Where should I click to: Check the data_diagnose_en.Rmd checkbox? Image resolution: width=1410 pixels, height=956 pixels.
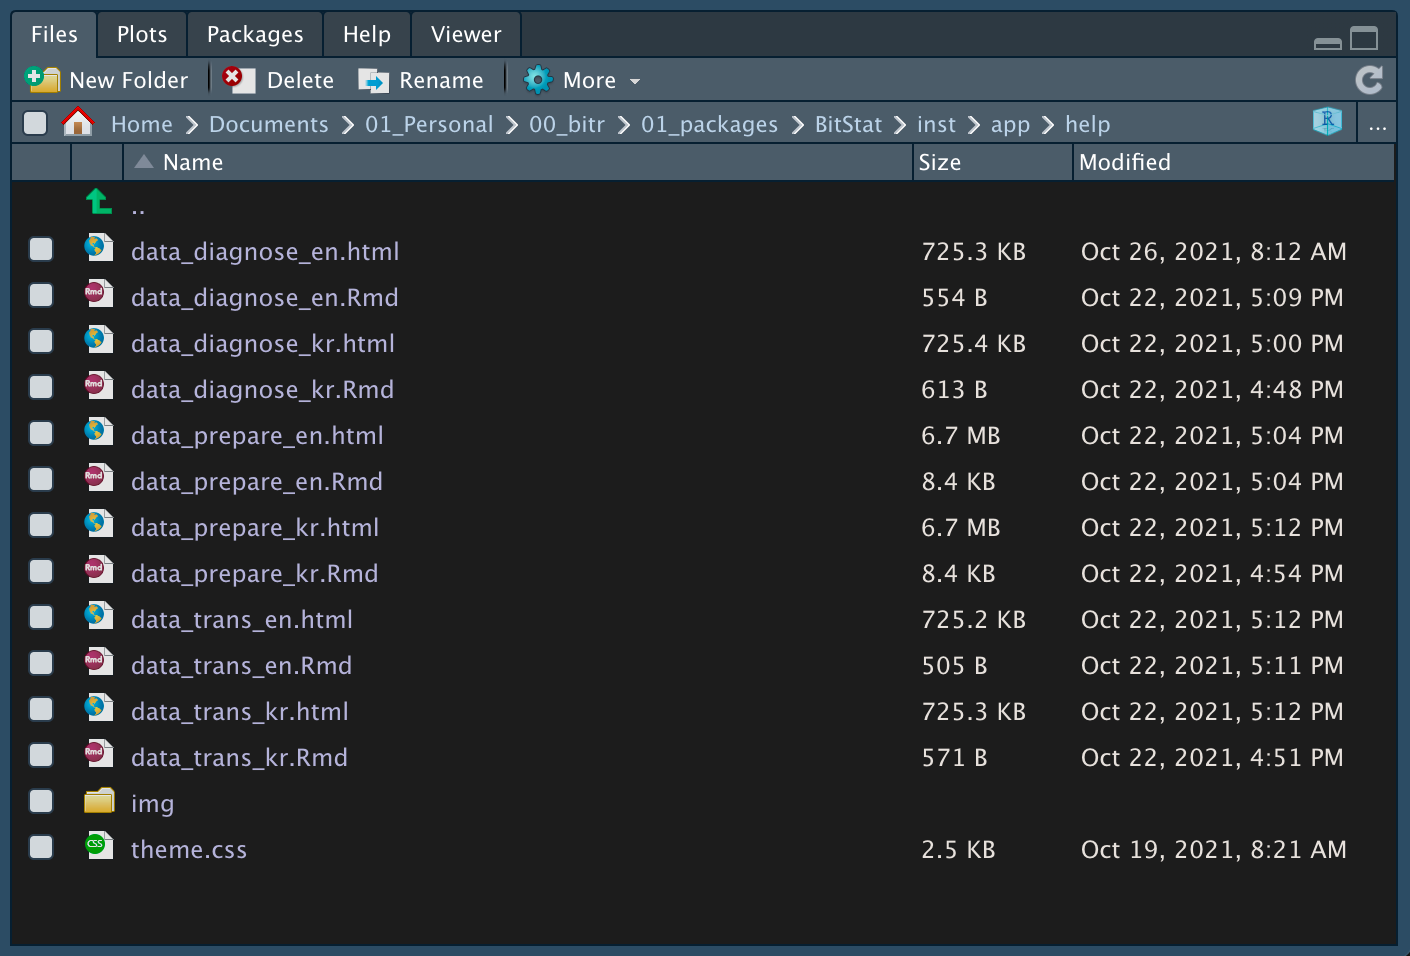[41, 295]
